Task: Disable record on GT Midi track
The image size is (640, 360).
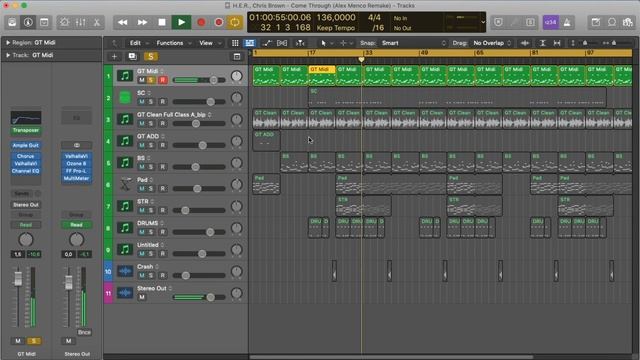Action: click(x=162, y=80)
